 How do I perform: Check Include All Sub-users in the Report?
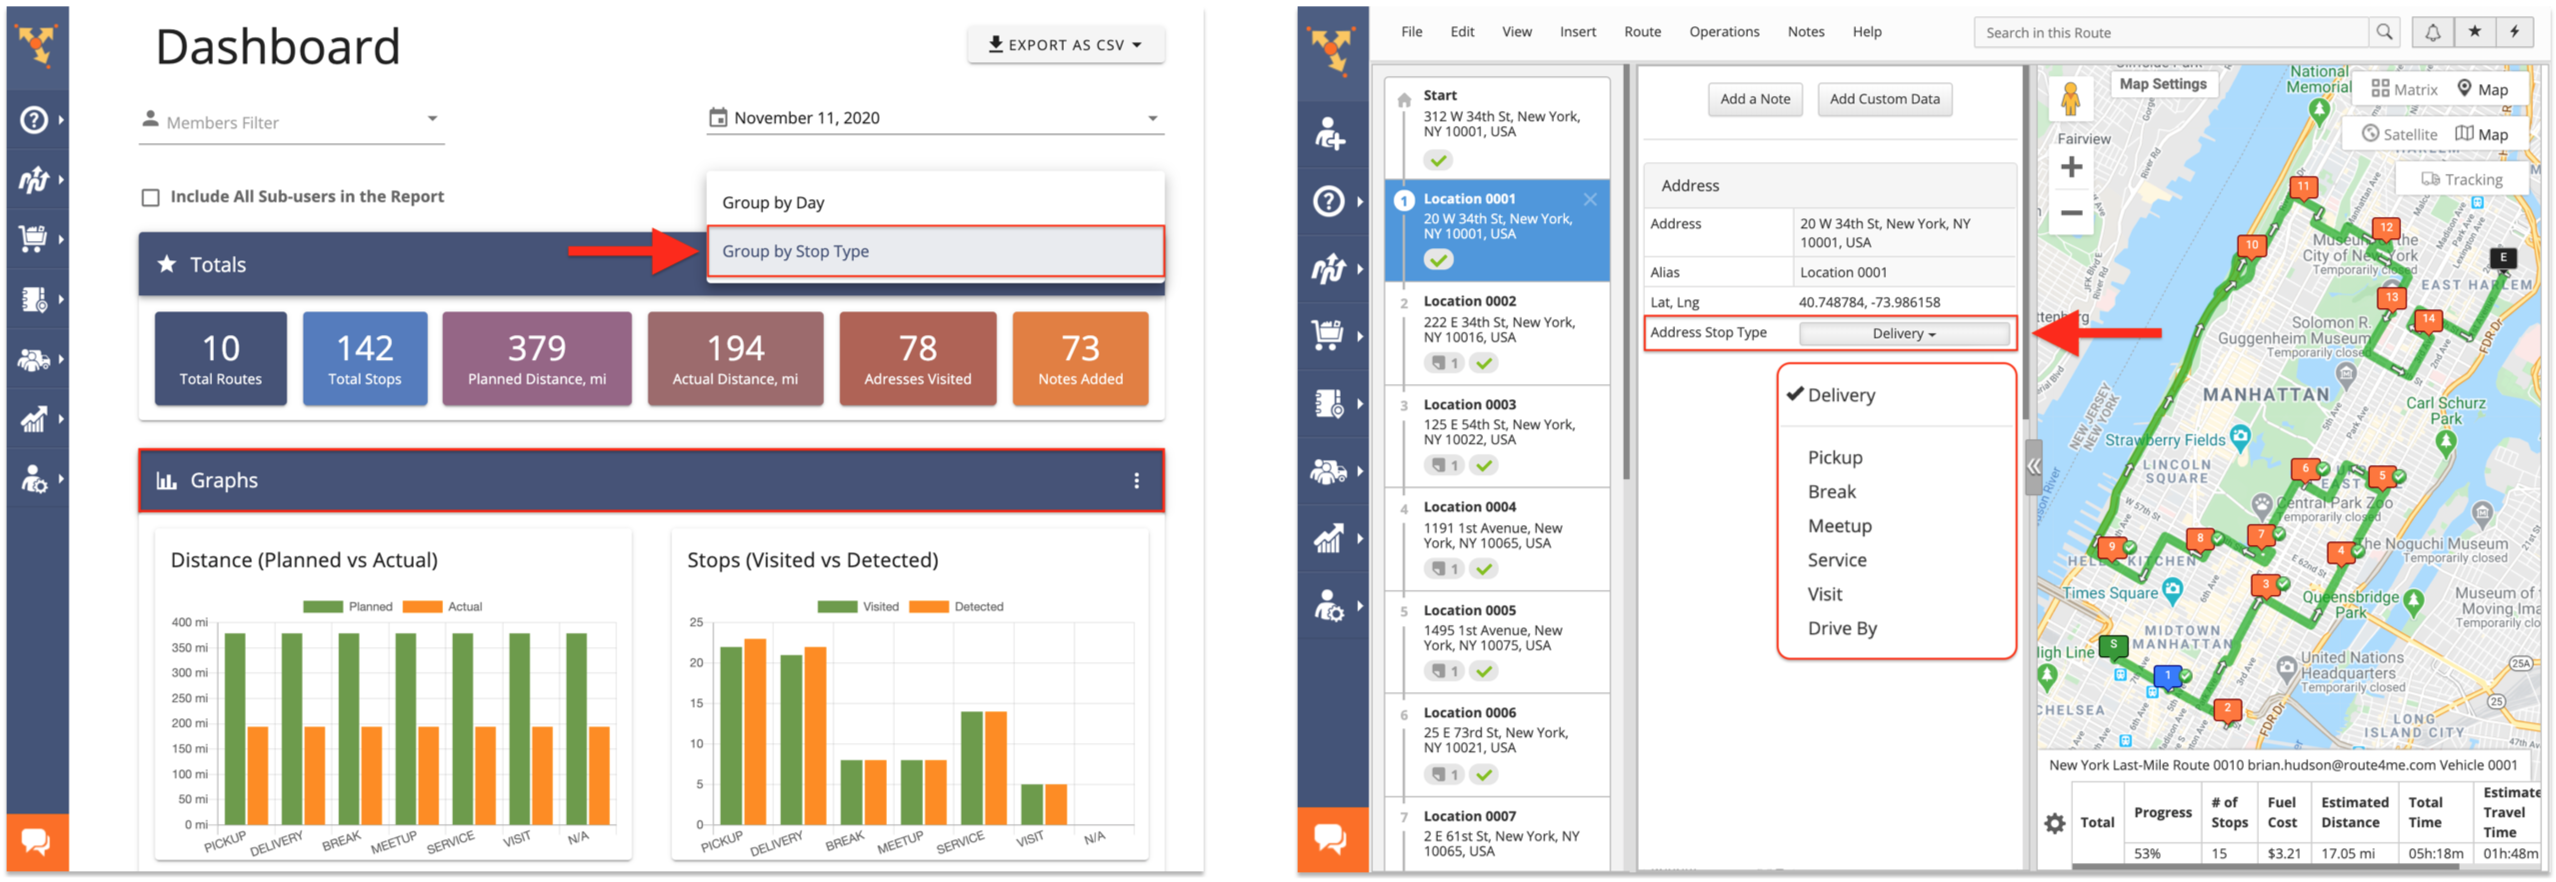tap(150, 197)
